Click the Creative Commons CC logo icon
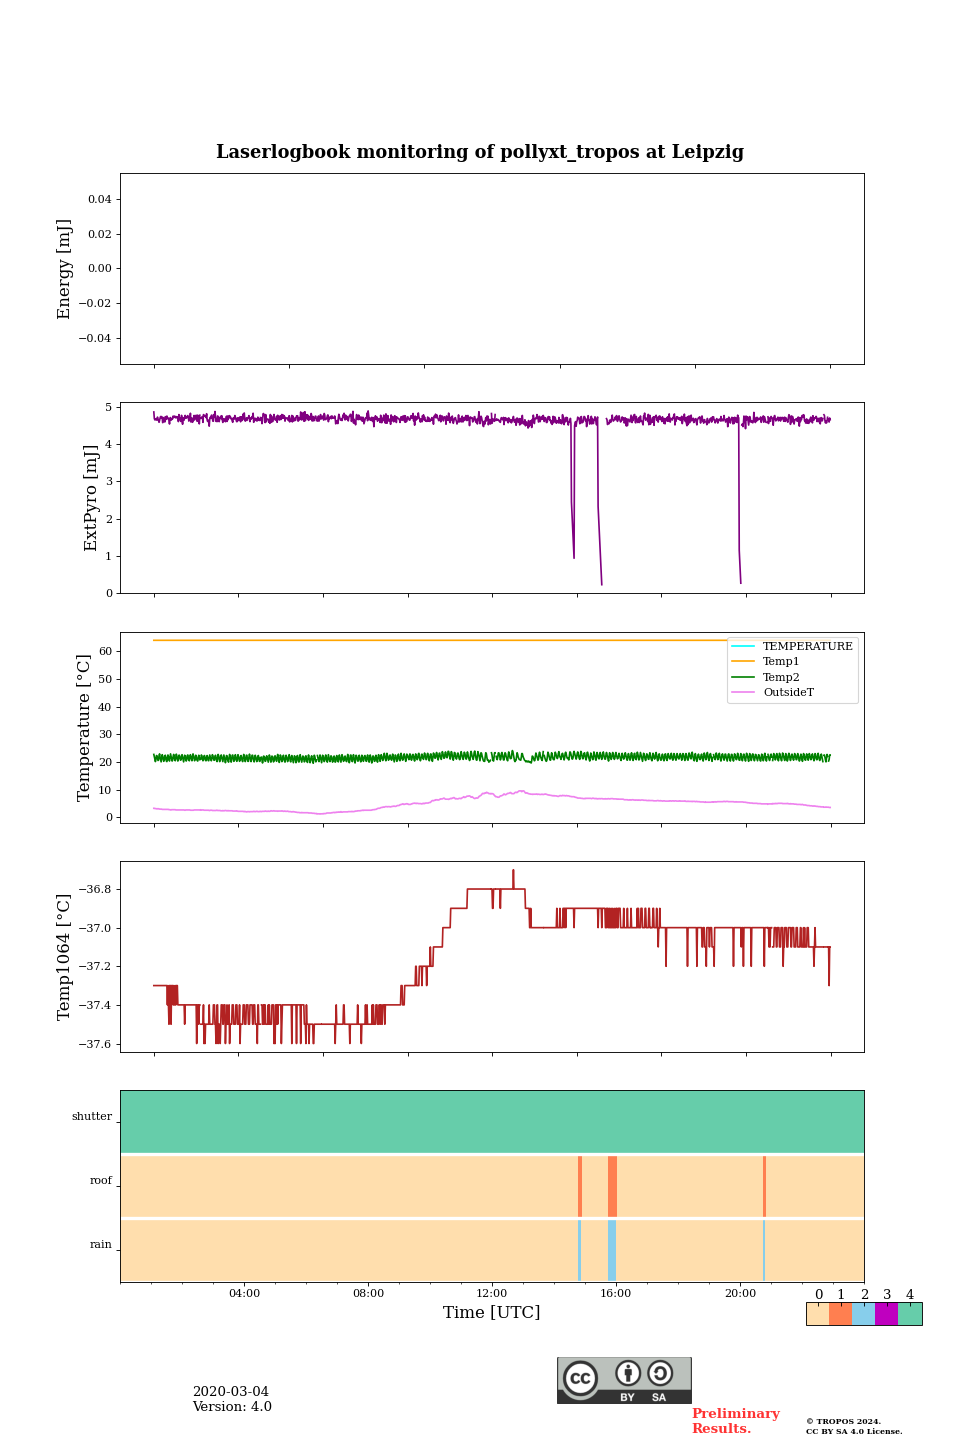The height and width of the screenshot is (1440, 960). click(580, 1378)
